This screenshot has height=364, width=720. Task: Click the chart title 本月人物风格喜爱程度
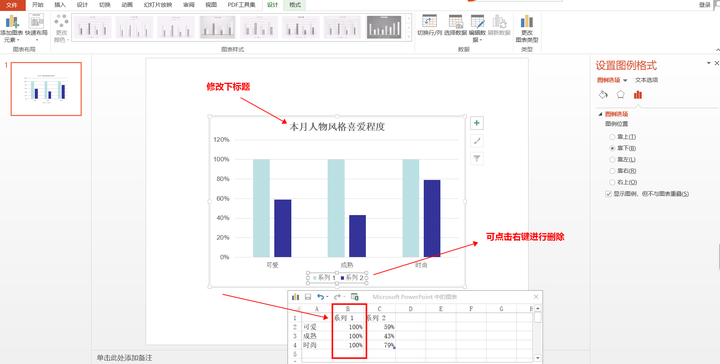(x=337, y=127)
